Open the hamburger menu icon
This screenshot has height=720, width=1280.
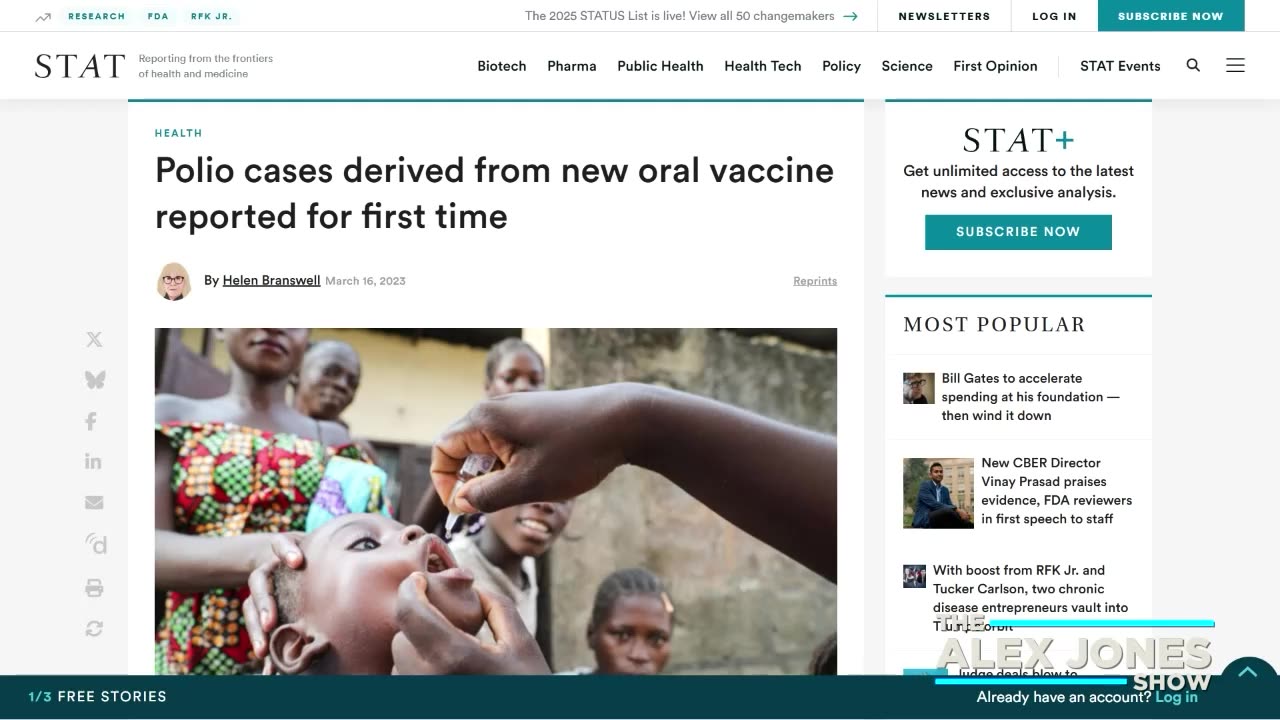click(1236, 65)
